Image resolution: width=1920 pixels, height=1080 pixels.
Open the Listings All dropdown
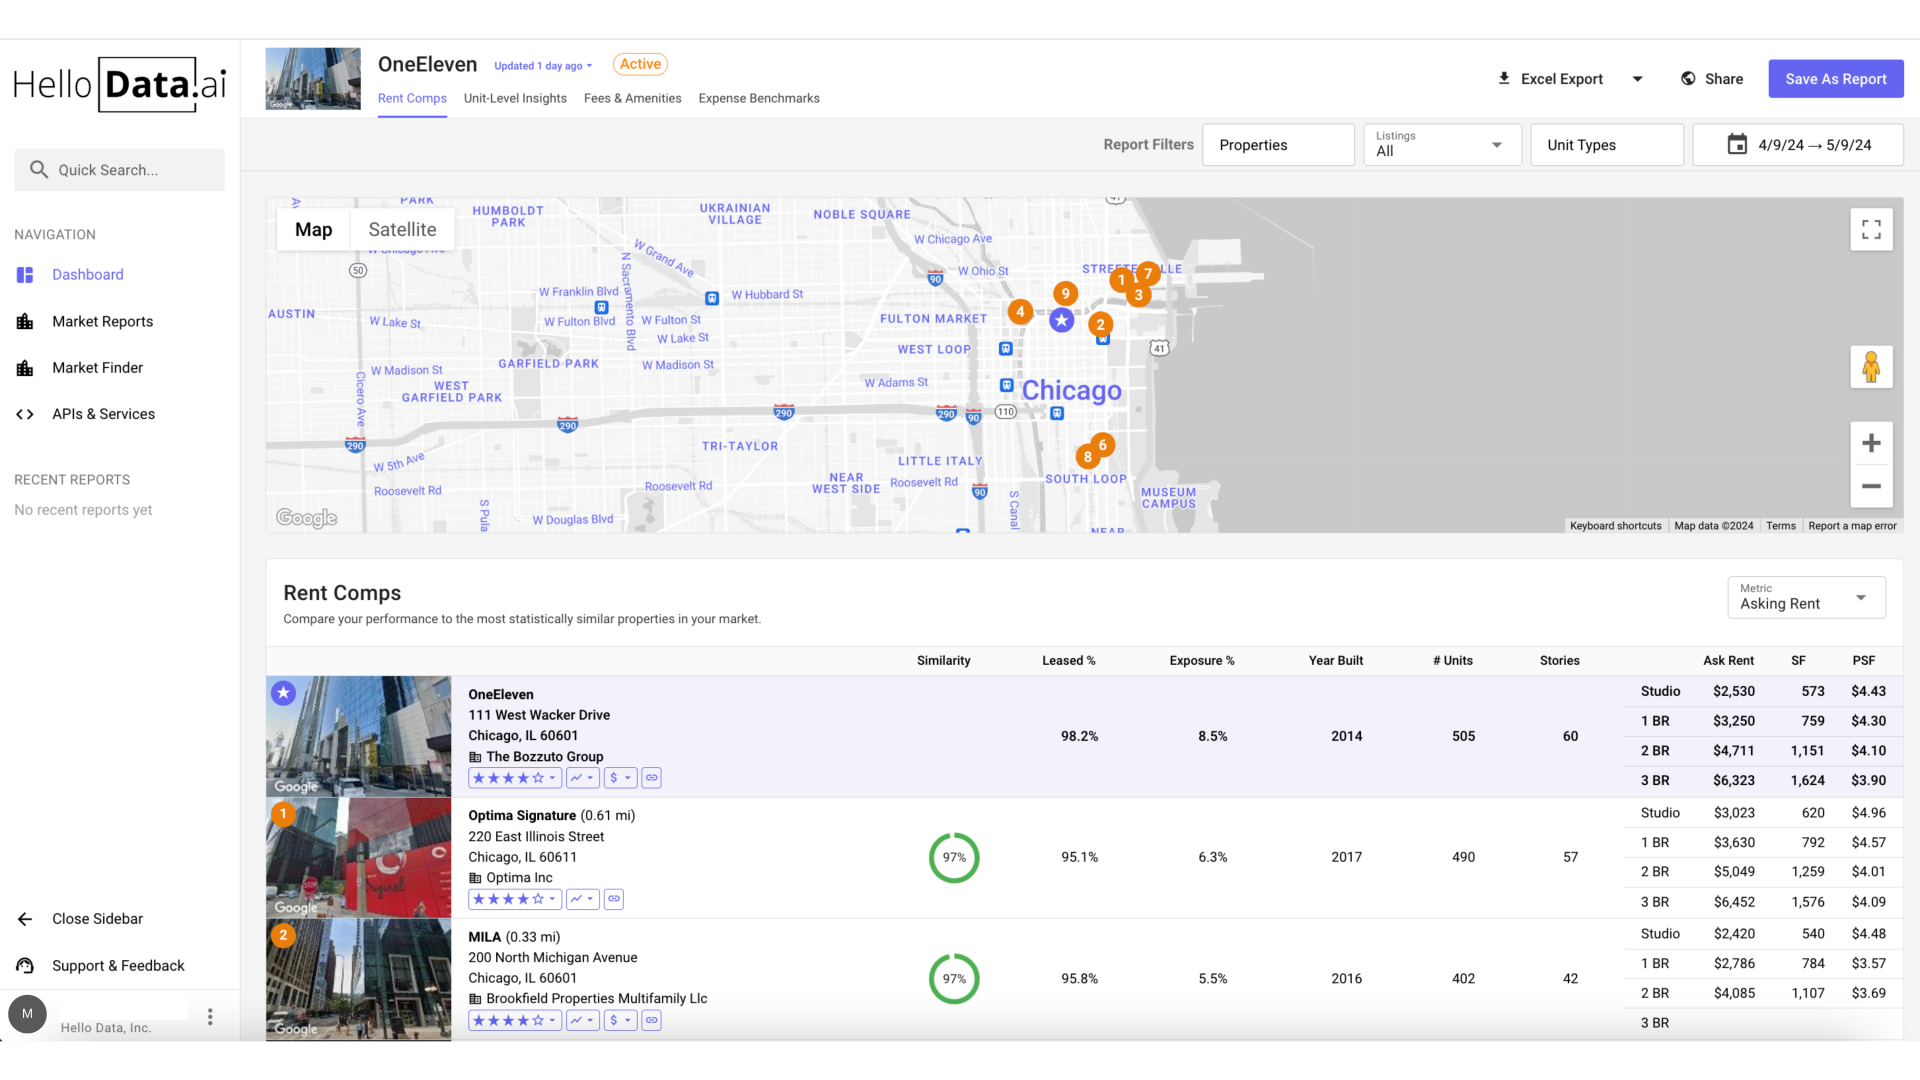(1442, 145)
